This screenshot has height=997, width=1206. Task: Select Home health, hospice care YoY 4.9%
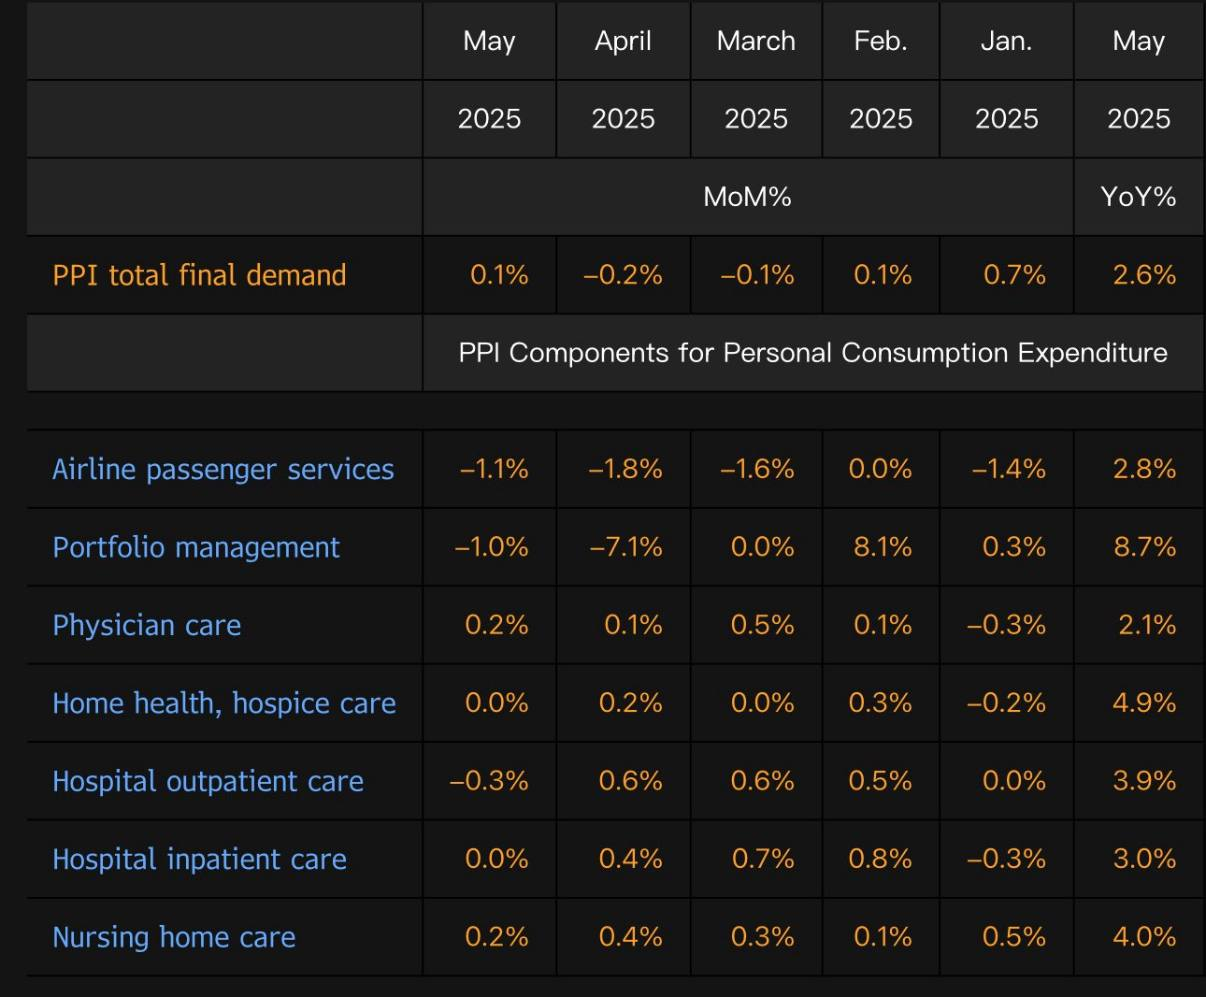[1144, 703]
